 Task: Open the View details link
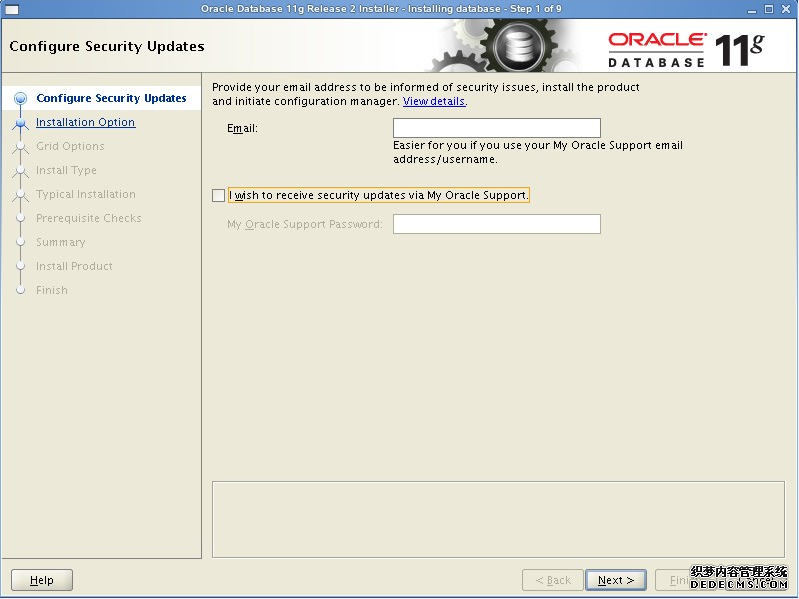(434, 102)
